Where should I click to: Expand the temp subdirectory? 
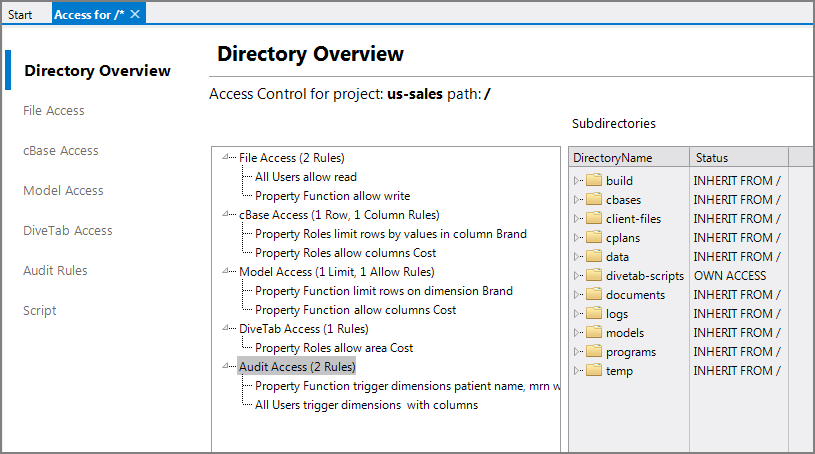(576, 370)
